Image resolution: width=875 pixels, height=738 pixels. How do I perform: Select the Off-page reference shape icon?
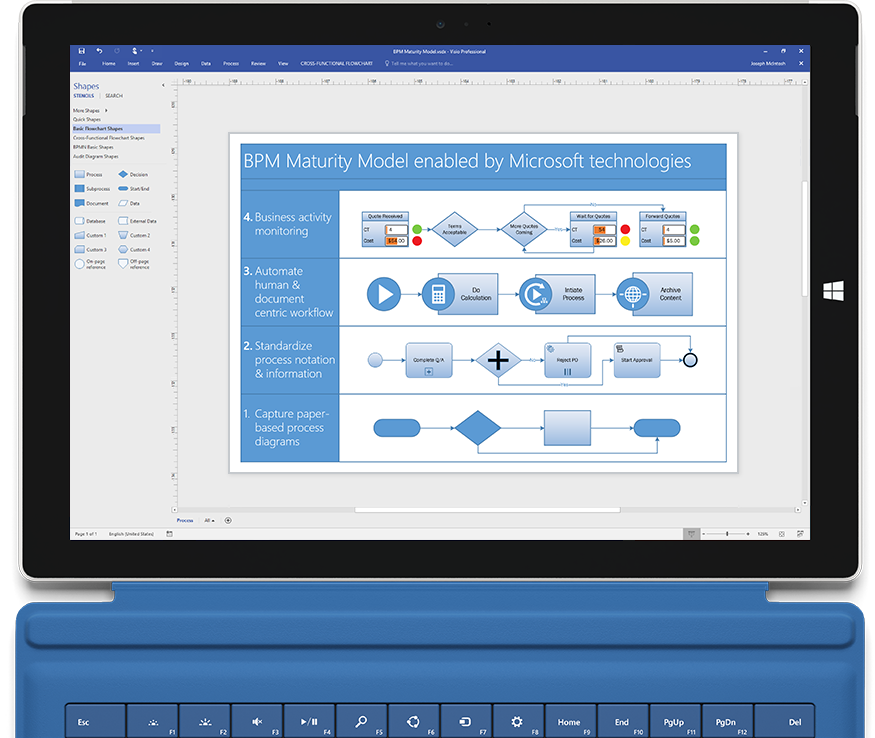123,264
